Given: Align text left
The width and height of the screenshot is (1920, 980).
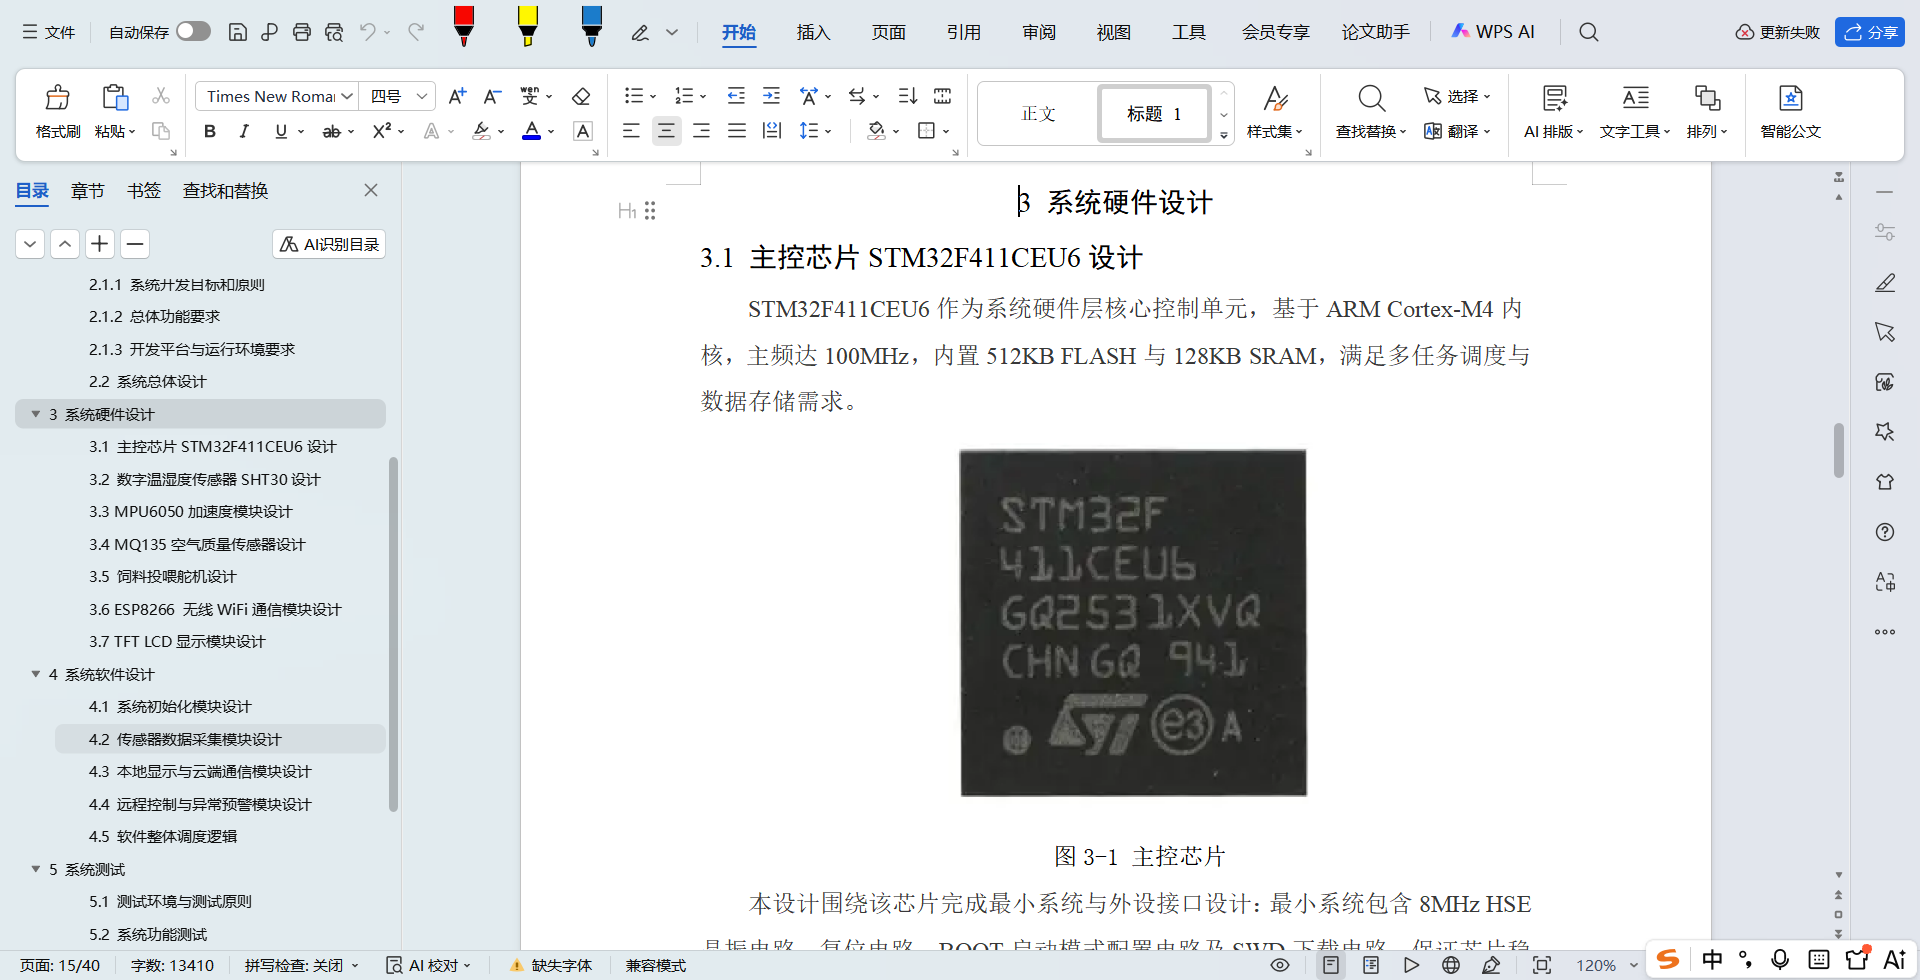Looking at the screenshot, I should click(631, 131).
